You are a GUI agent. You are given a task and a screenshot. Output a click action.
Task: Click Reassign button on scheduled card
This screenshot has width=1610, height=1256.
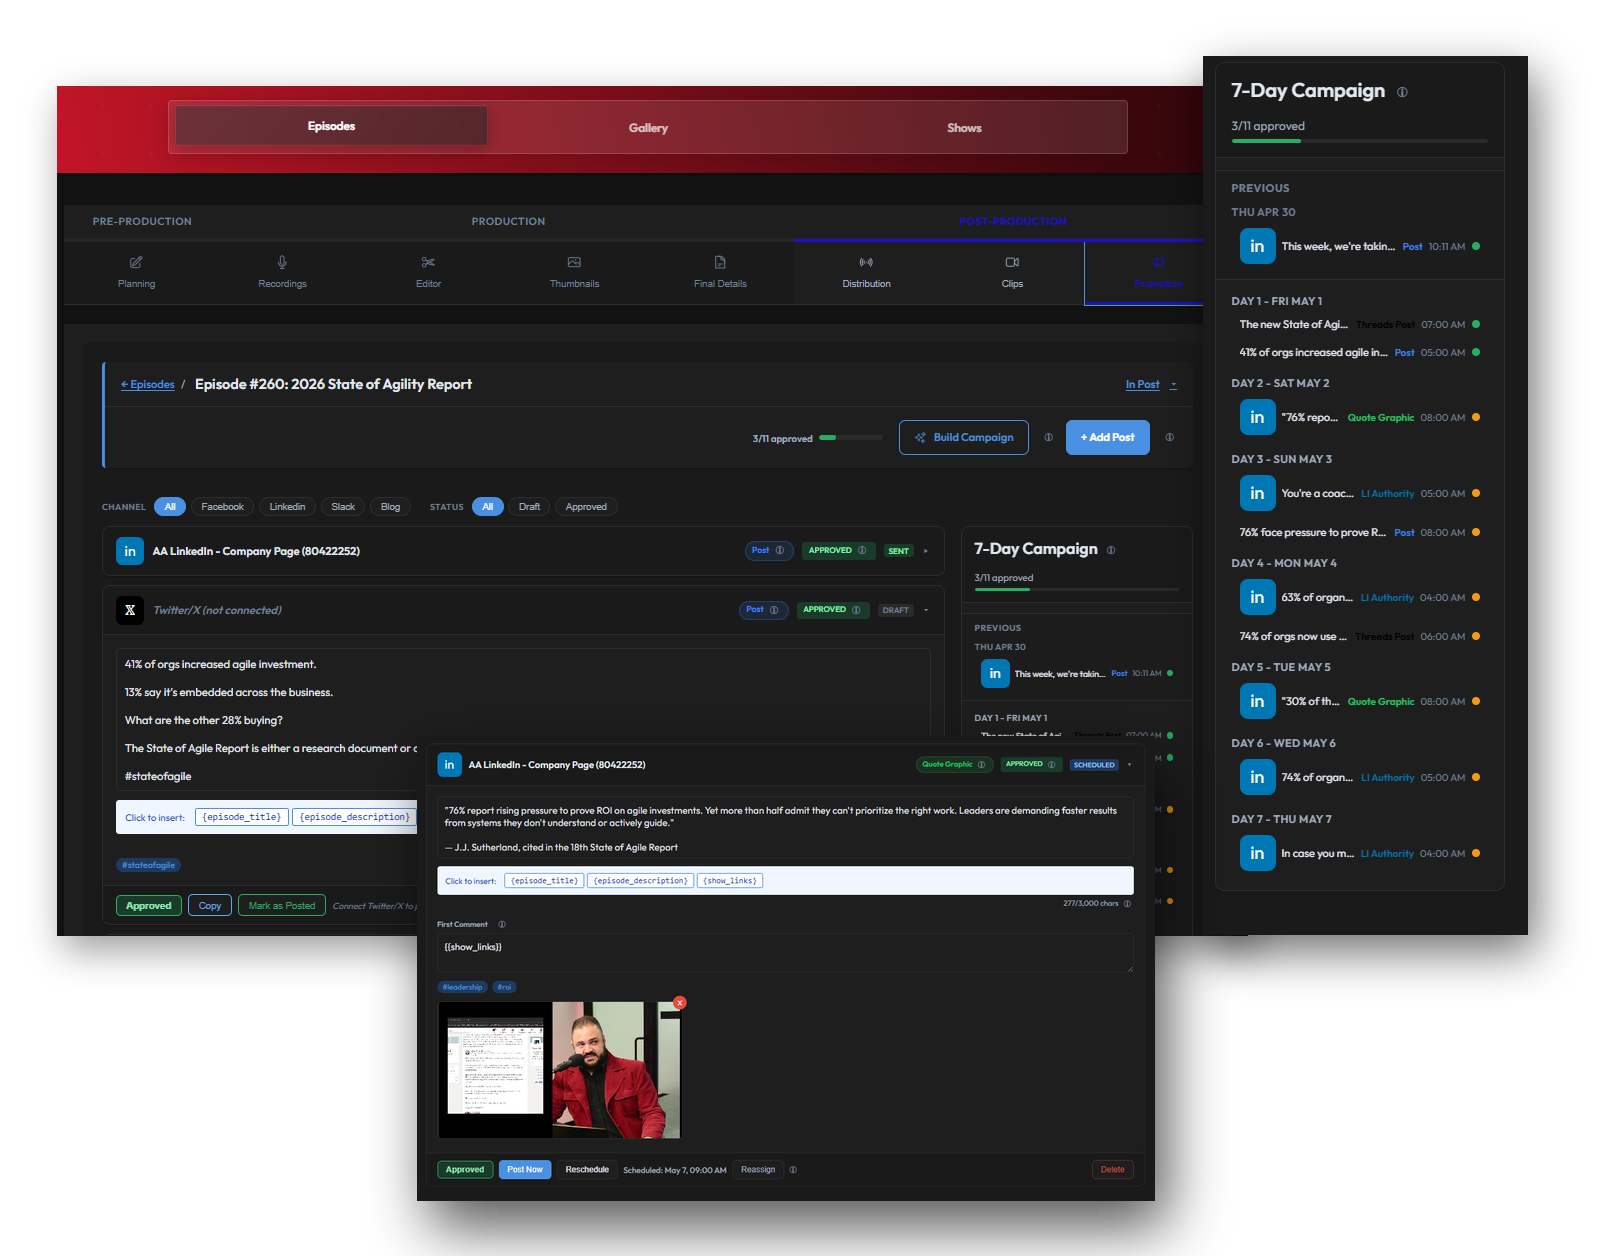[758, 1169]
